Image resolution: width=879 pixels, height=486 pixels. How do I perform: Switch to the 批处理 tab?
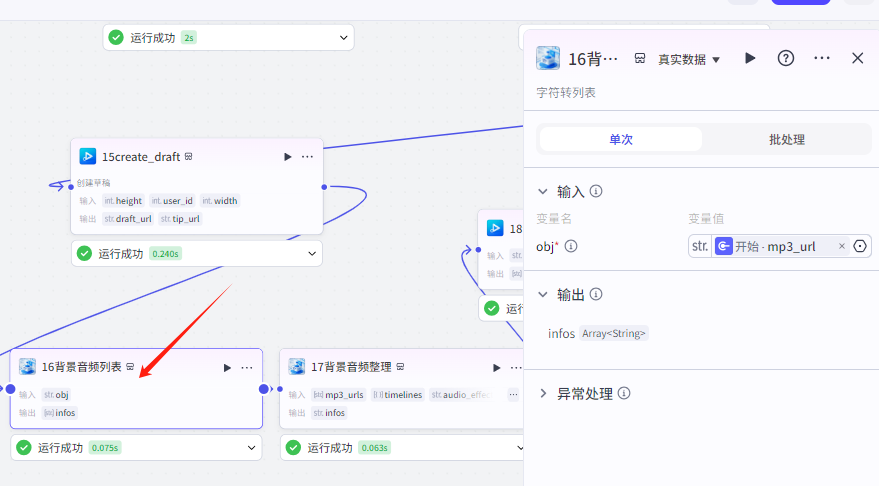(787, 139)
